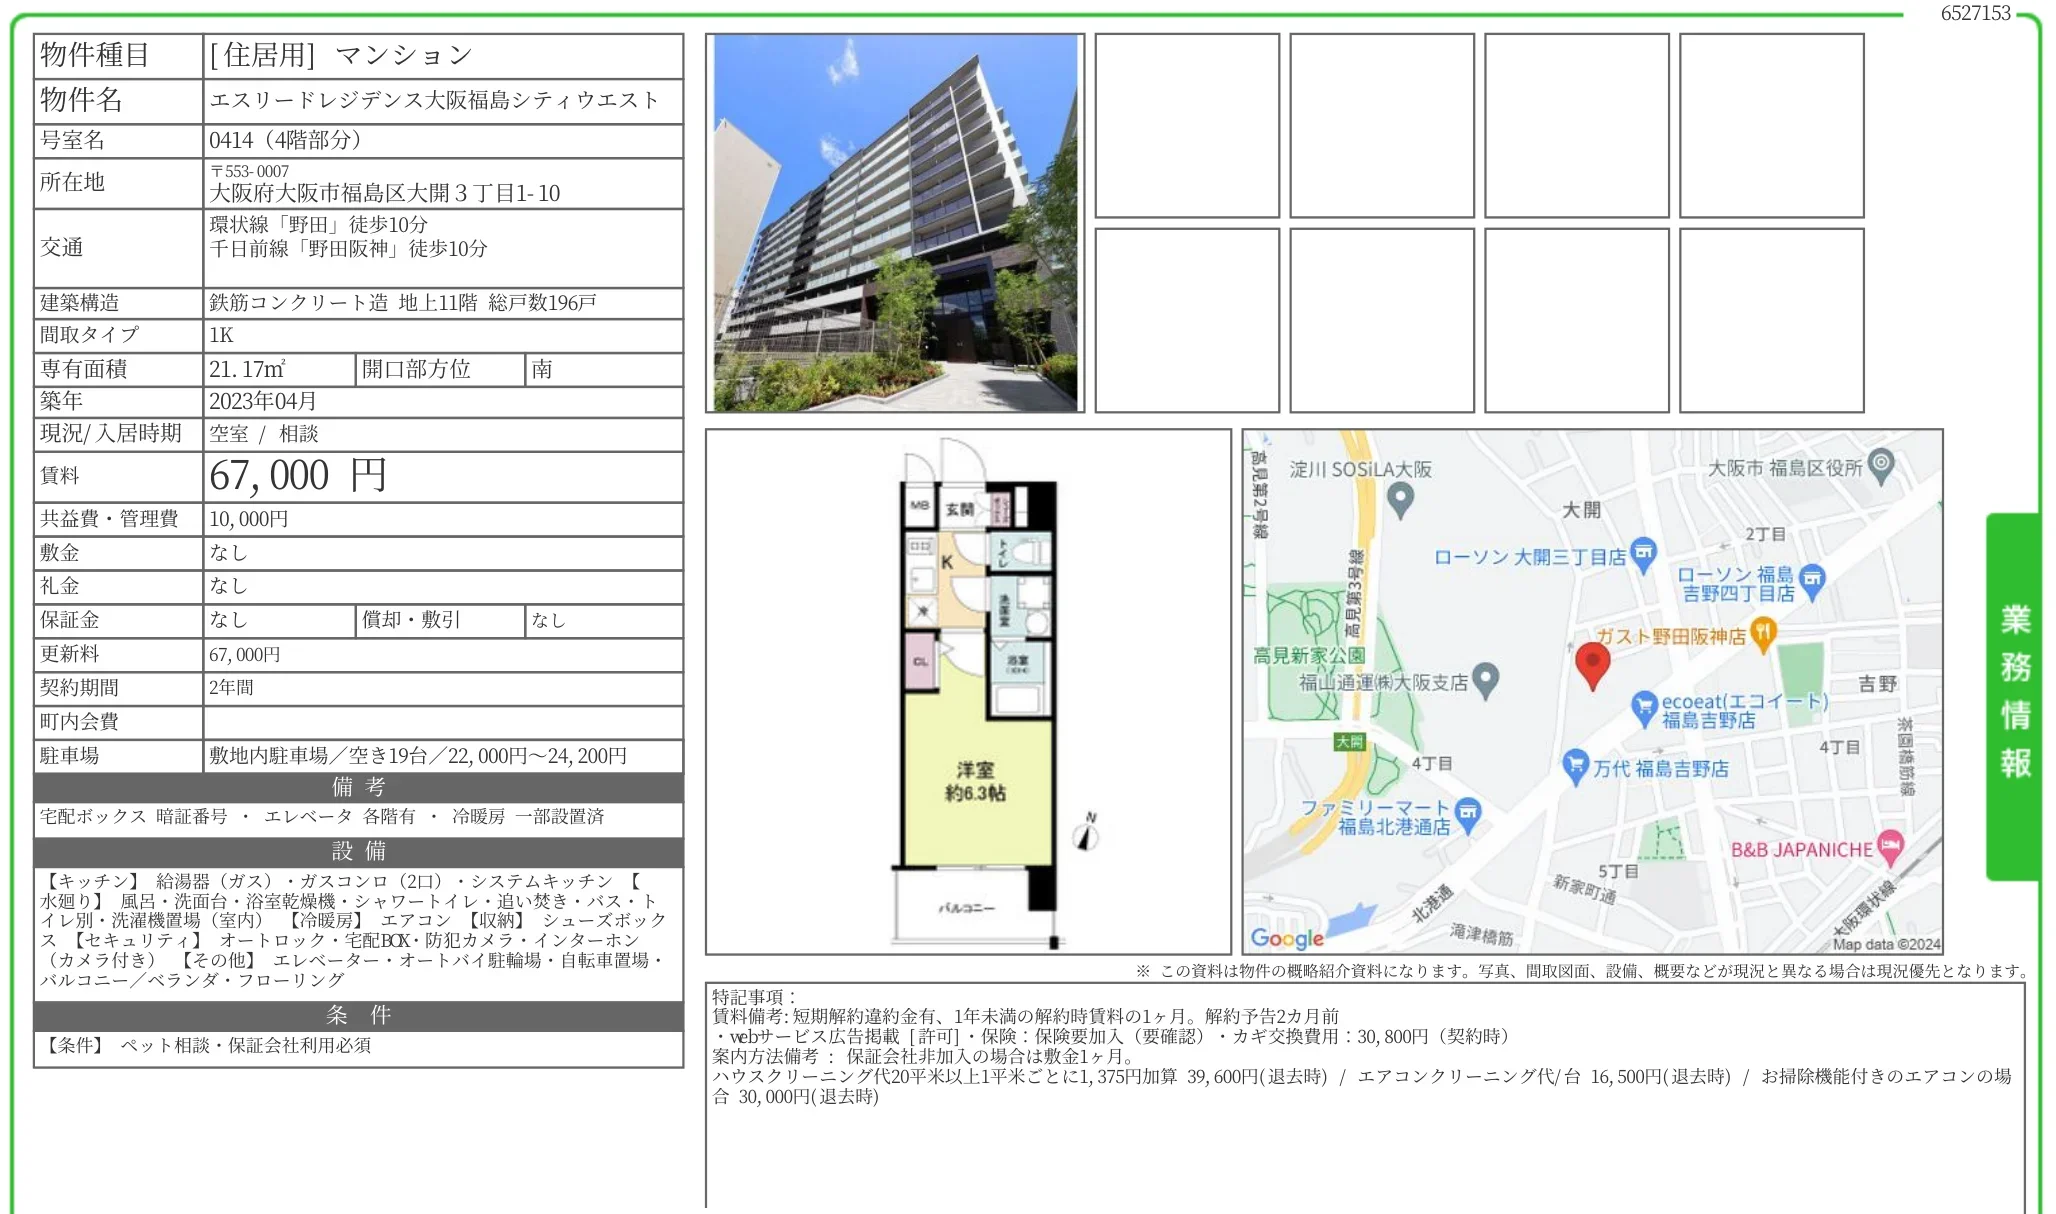Click the 万代 福島吉野店 cart icon
This screenshot has height=1214, width=2056.
(1575, 767)
